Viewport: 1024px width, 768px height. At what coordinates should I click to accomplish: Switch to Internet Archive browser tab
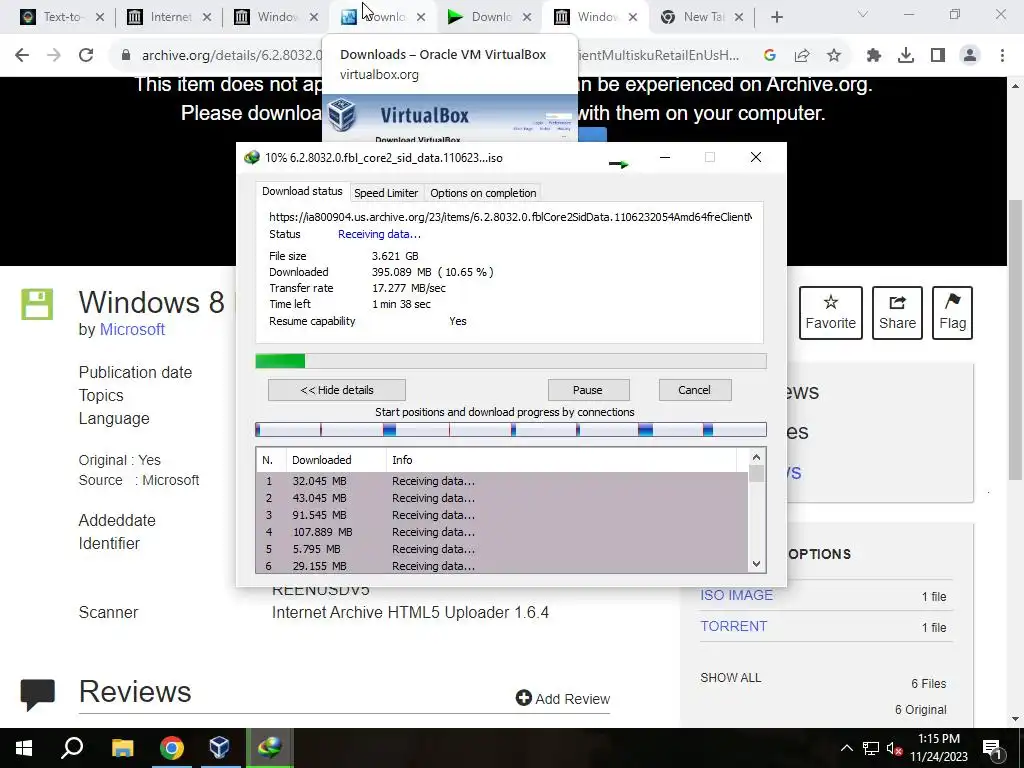tap(170, 17)
